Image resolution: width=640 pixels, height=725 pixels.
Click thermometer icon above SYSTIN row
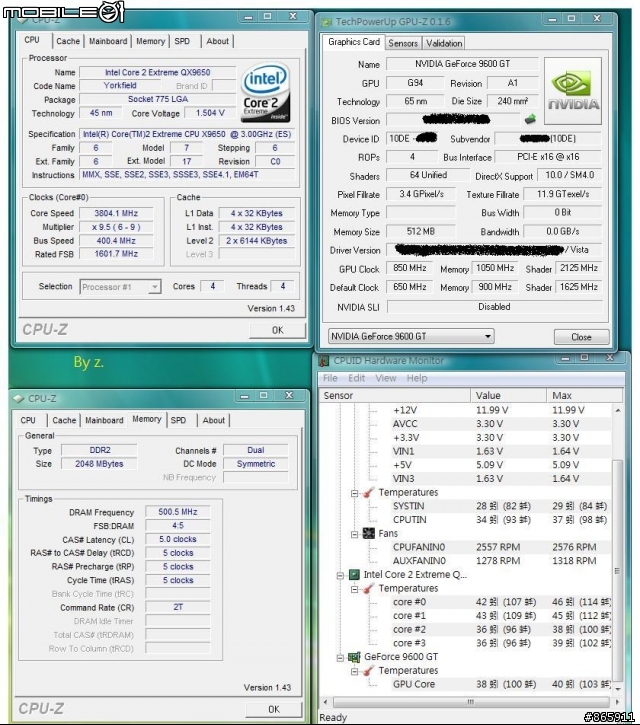(x=369, y=492)
